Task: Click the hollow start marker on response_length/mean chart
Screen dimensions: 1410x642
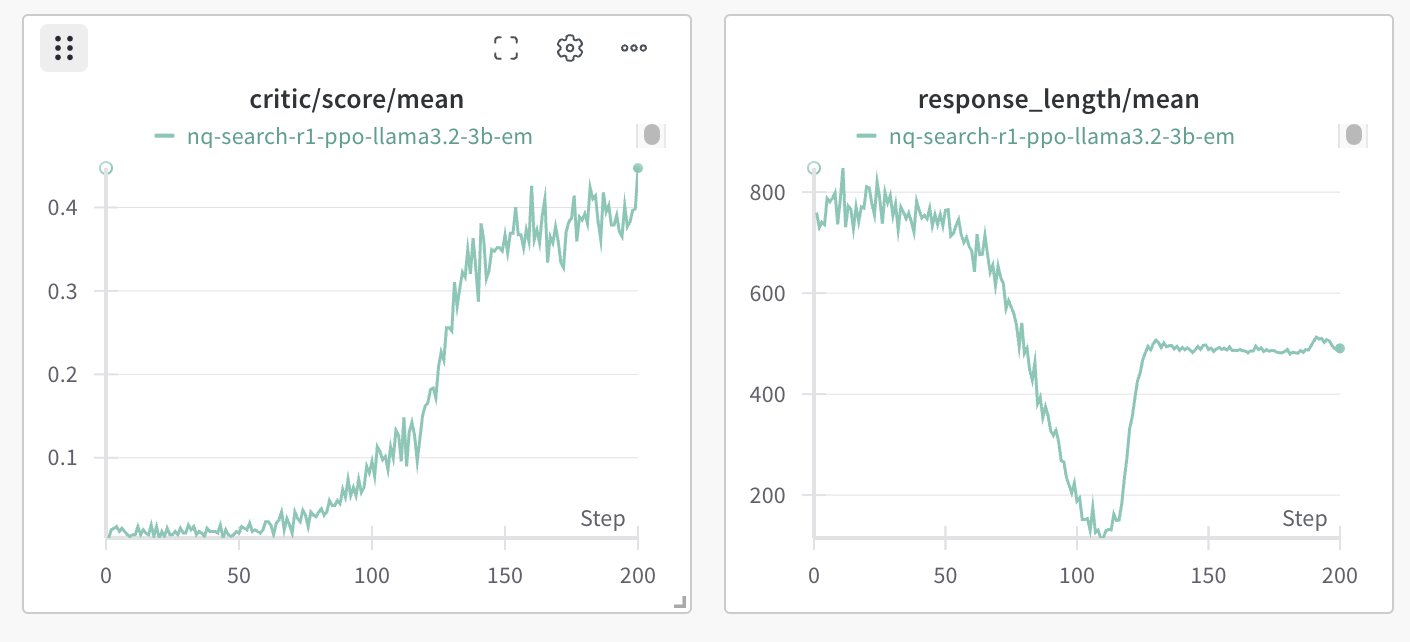Action: click(814, 168)
